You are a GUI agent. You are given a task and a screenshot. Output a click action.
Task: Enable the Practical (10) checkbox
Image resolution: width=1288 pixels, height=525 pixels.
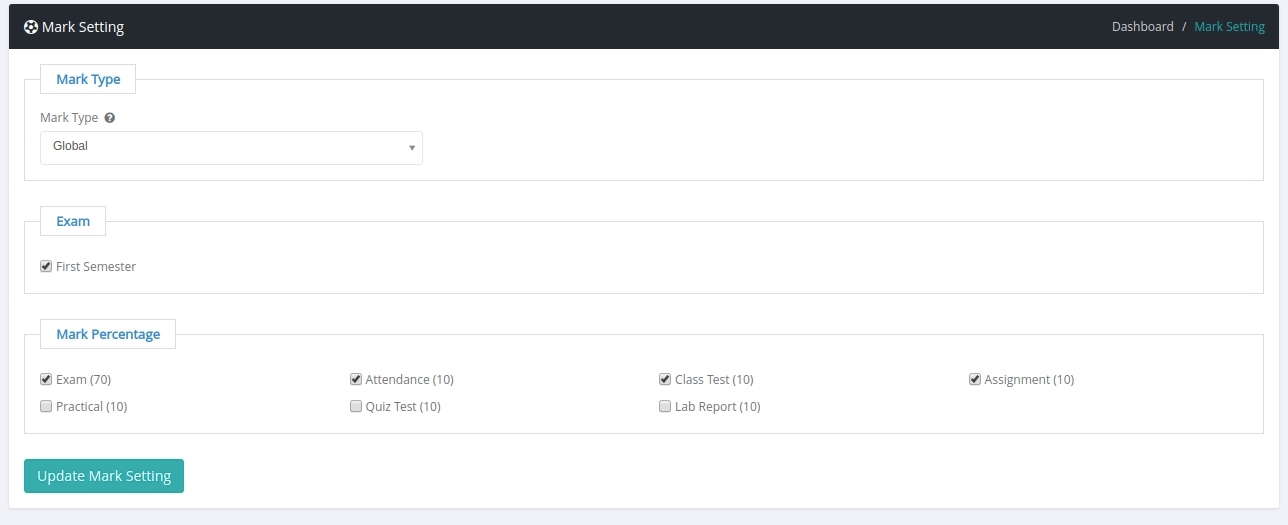tap(46, 406)
